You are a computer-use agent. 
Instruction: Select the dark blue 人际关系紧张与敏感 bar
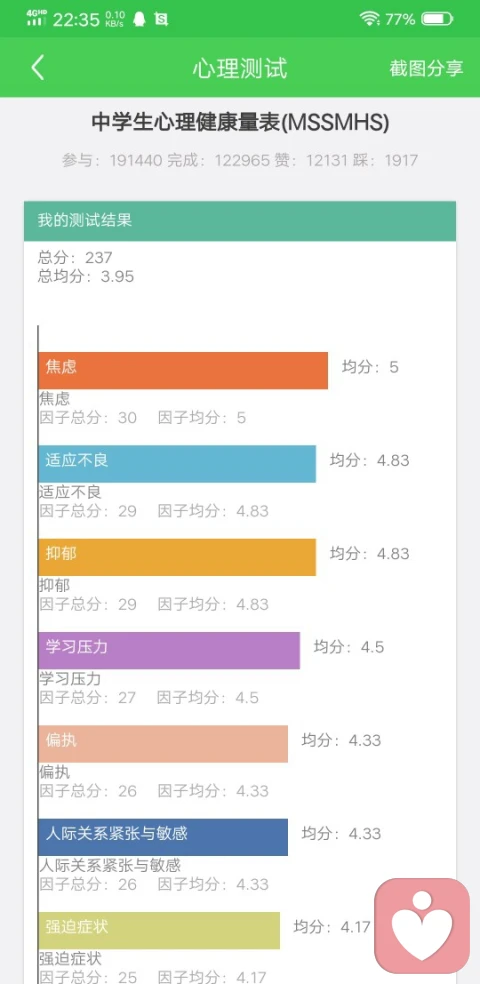pos(163,837)
